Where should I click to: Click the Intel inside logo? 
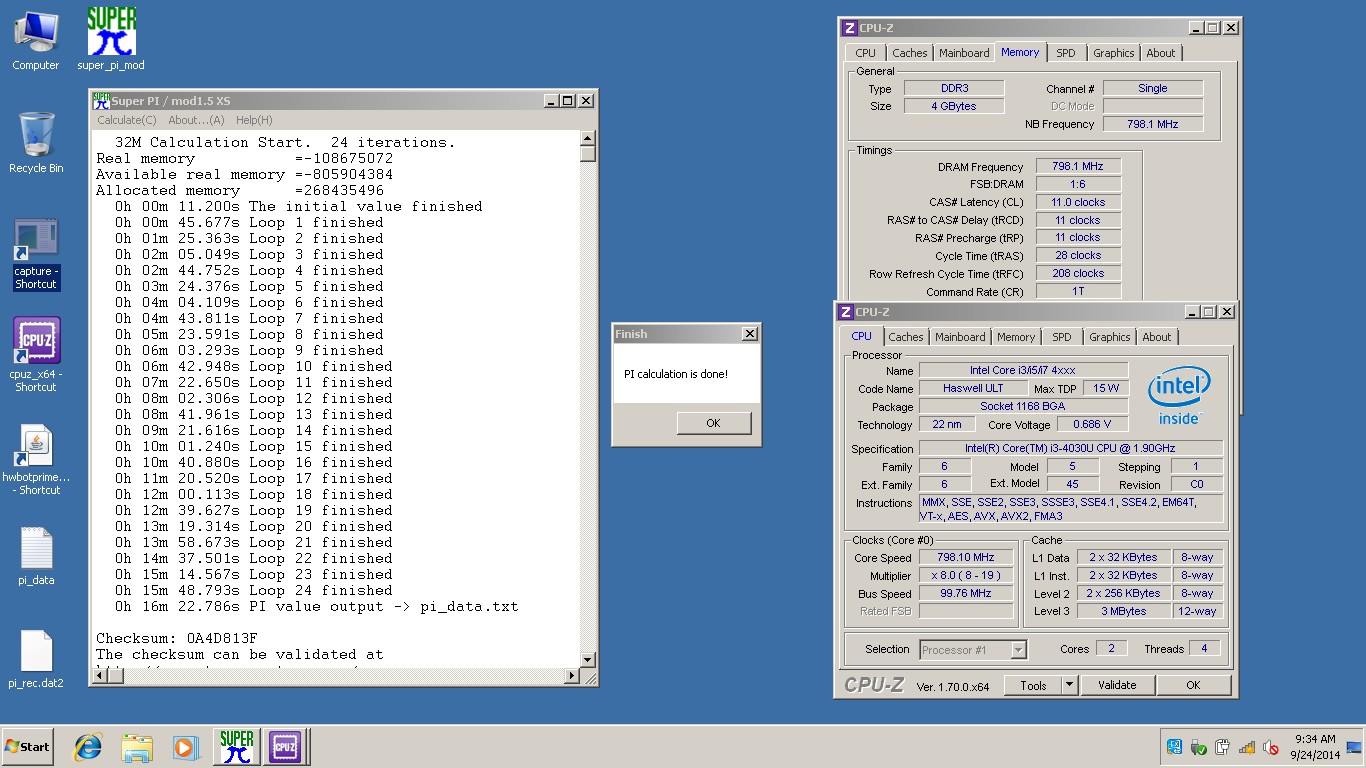[1179, 394]
